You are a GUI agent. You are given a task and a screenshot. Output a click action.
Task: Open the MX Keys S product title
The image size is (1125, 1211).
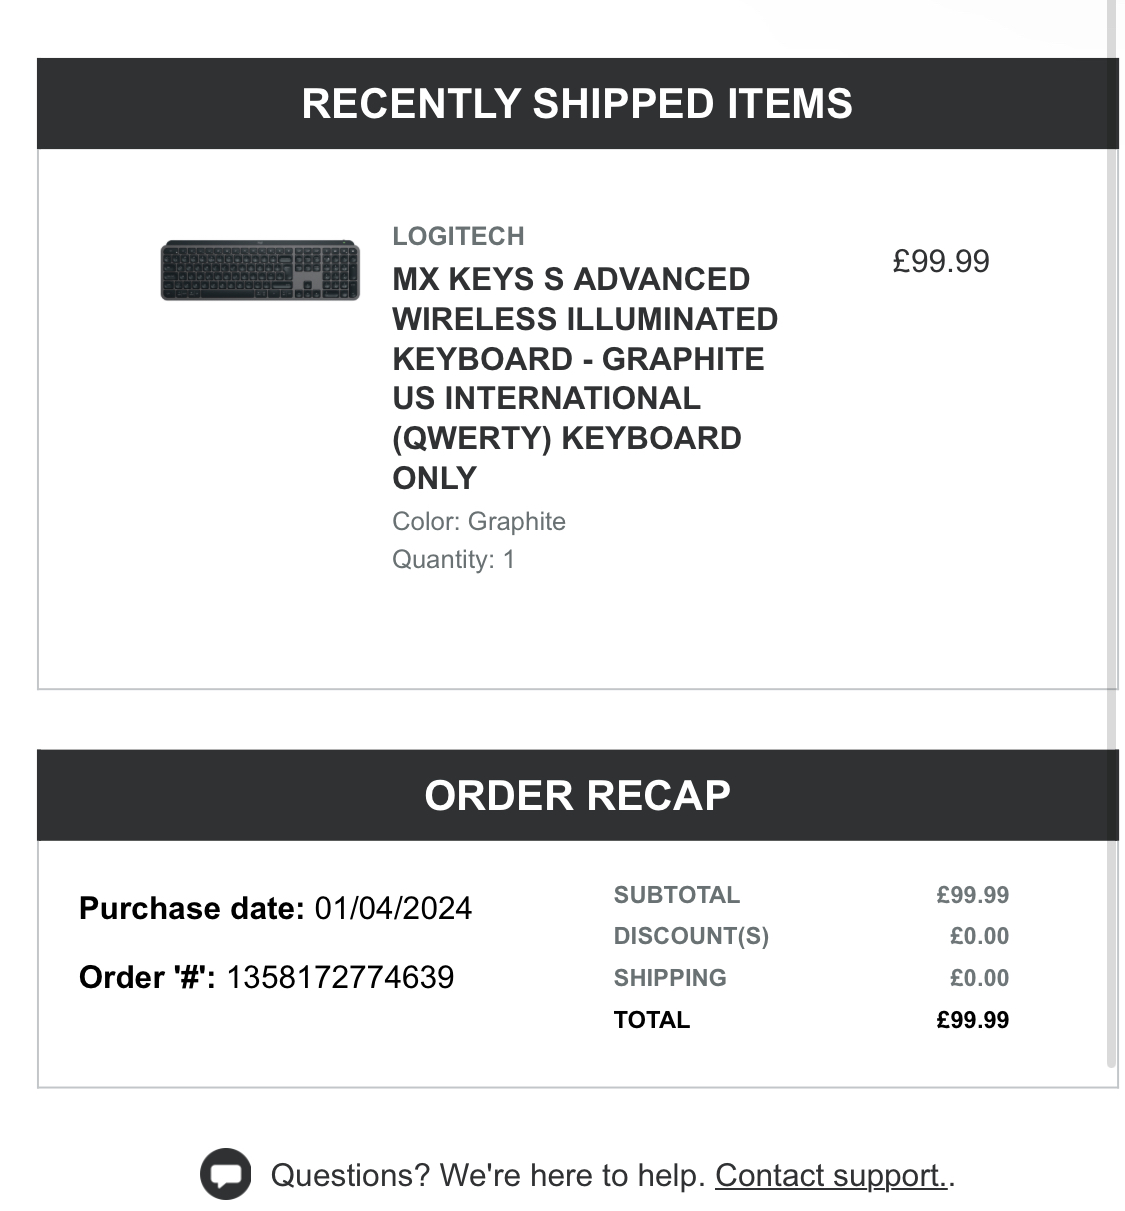point(585,378)
